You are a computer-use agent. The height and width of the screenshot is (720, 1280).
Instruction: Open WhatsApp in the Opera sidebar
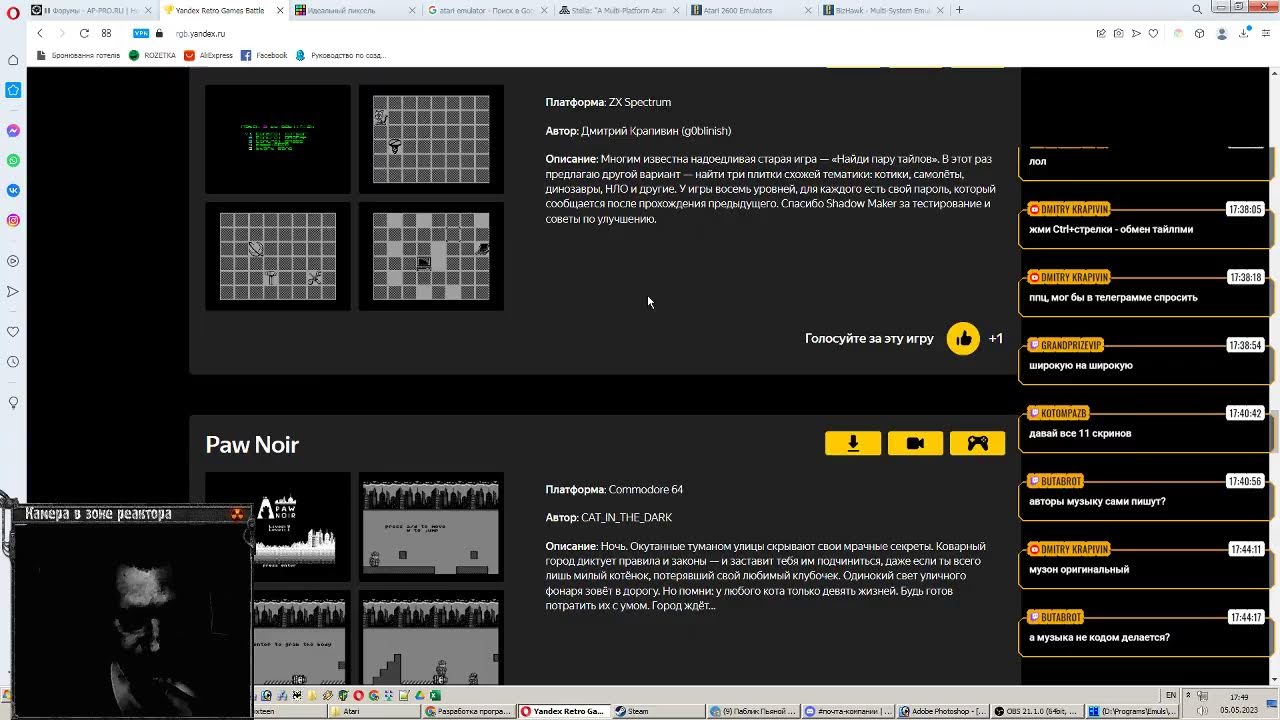[x=13, y=160]
